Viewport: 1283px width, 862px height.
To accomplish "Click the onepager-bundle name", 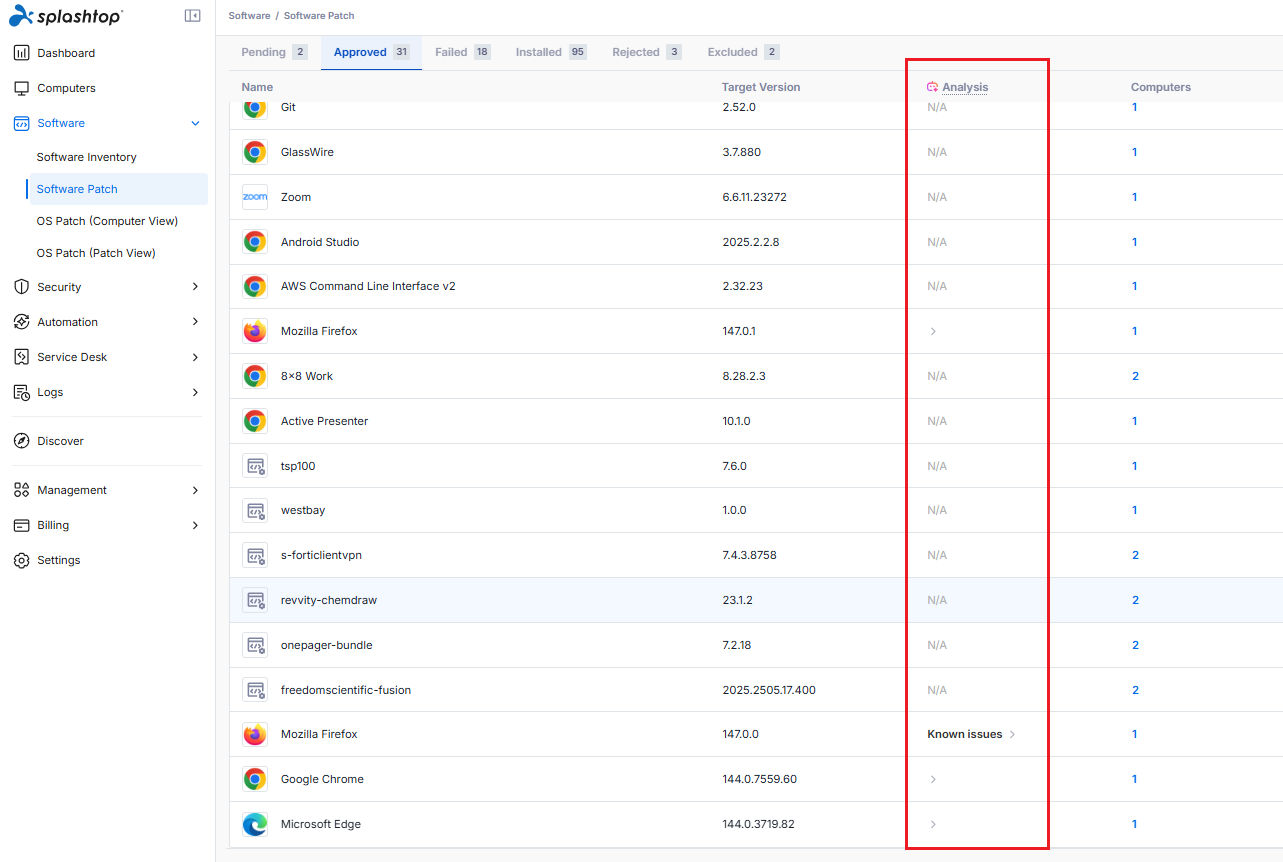I will 327,645.
